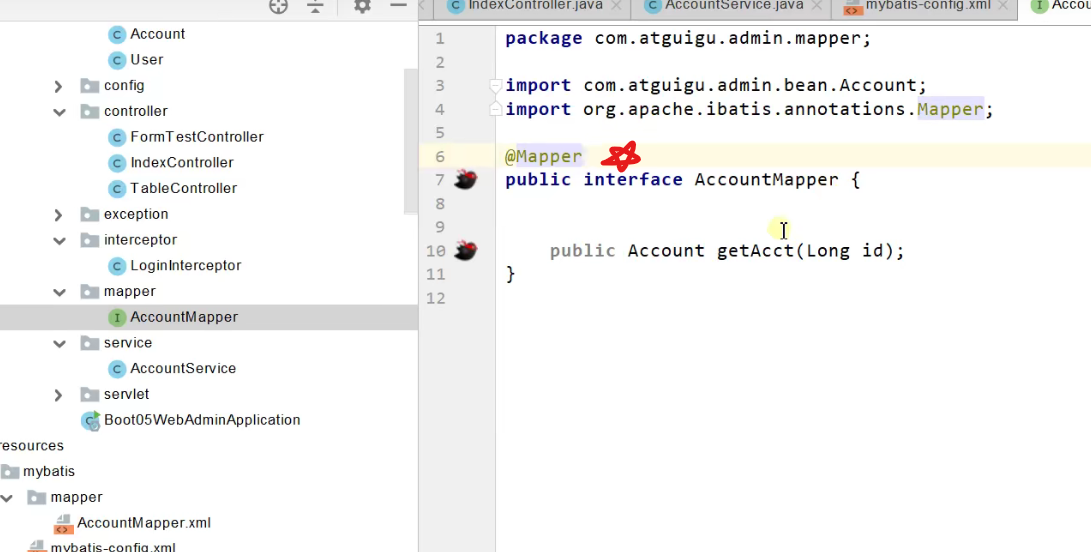Screen dimensions: 1091x552
Task: Switch to the AccountService.java tab
Action: coord(733,6)
